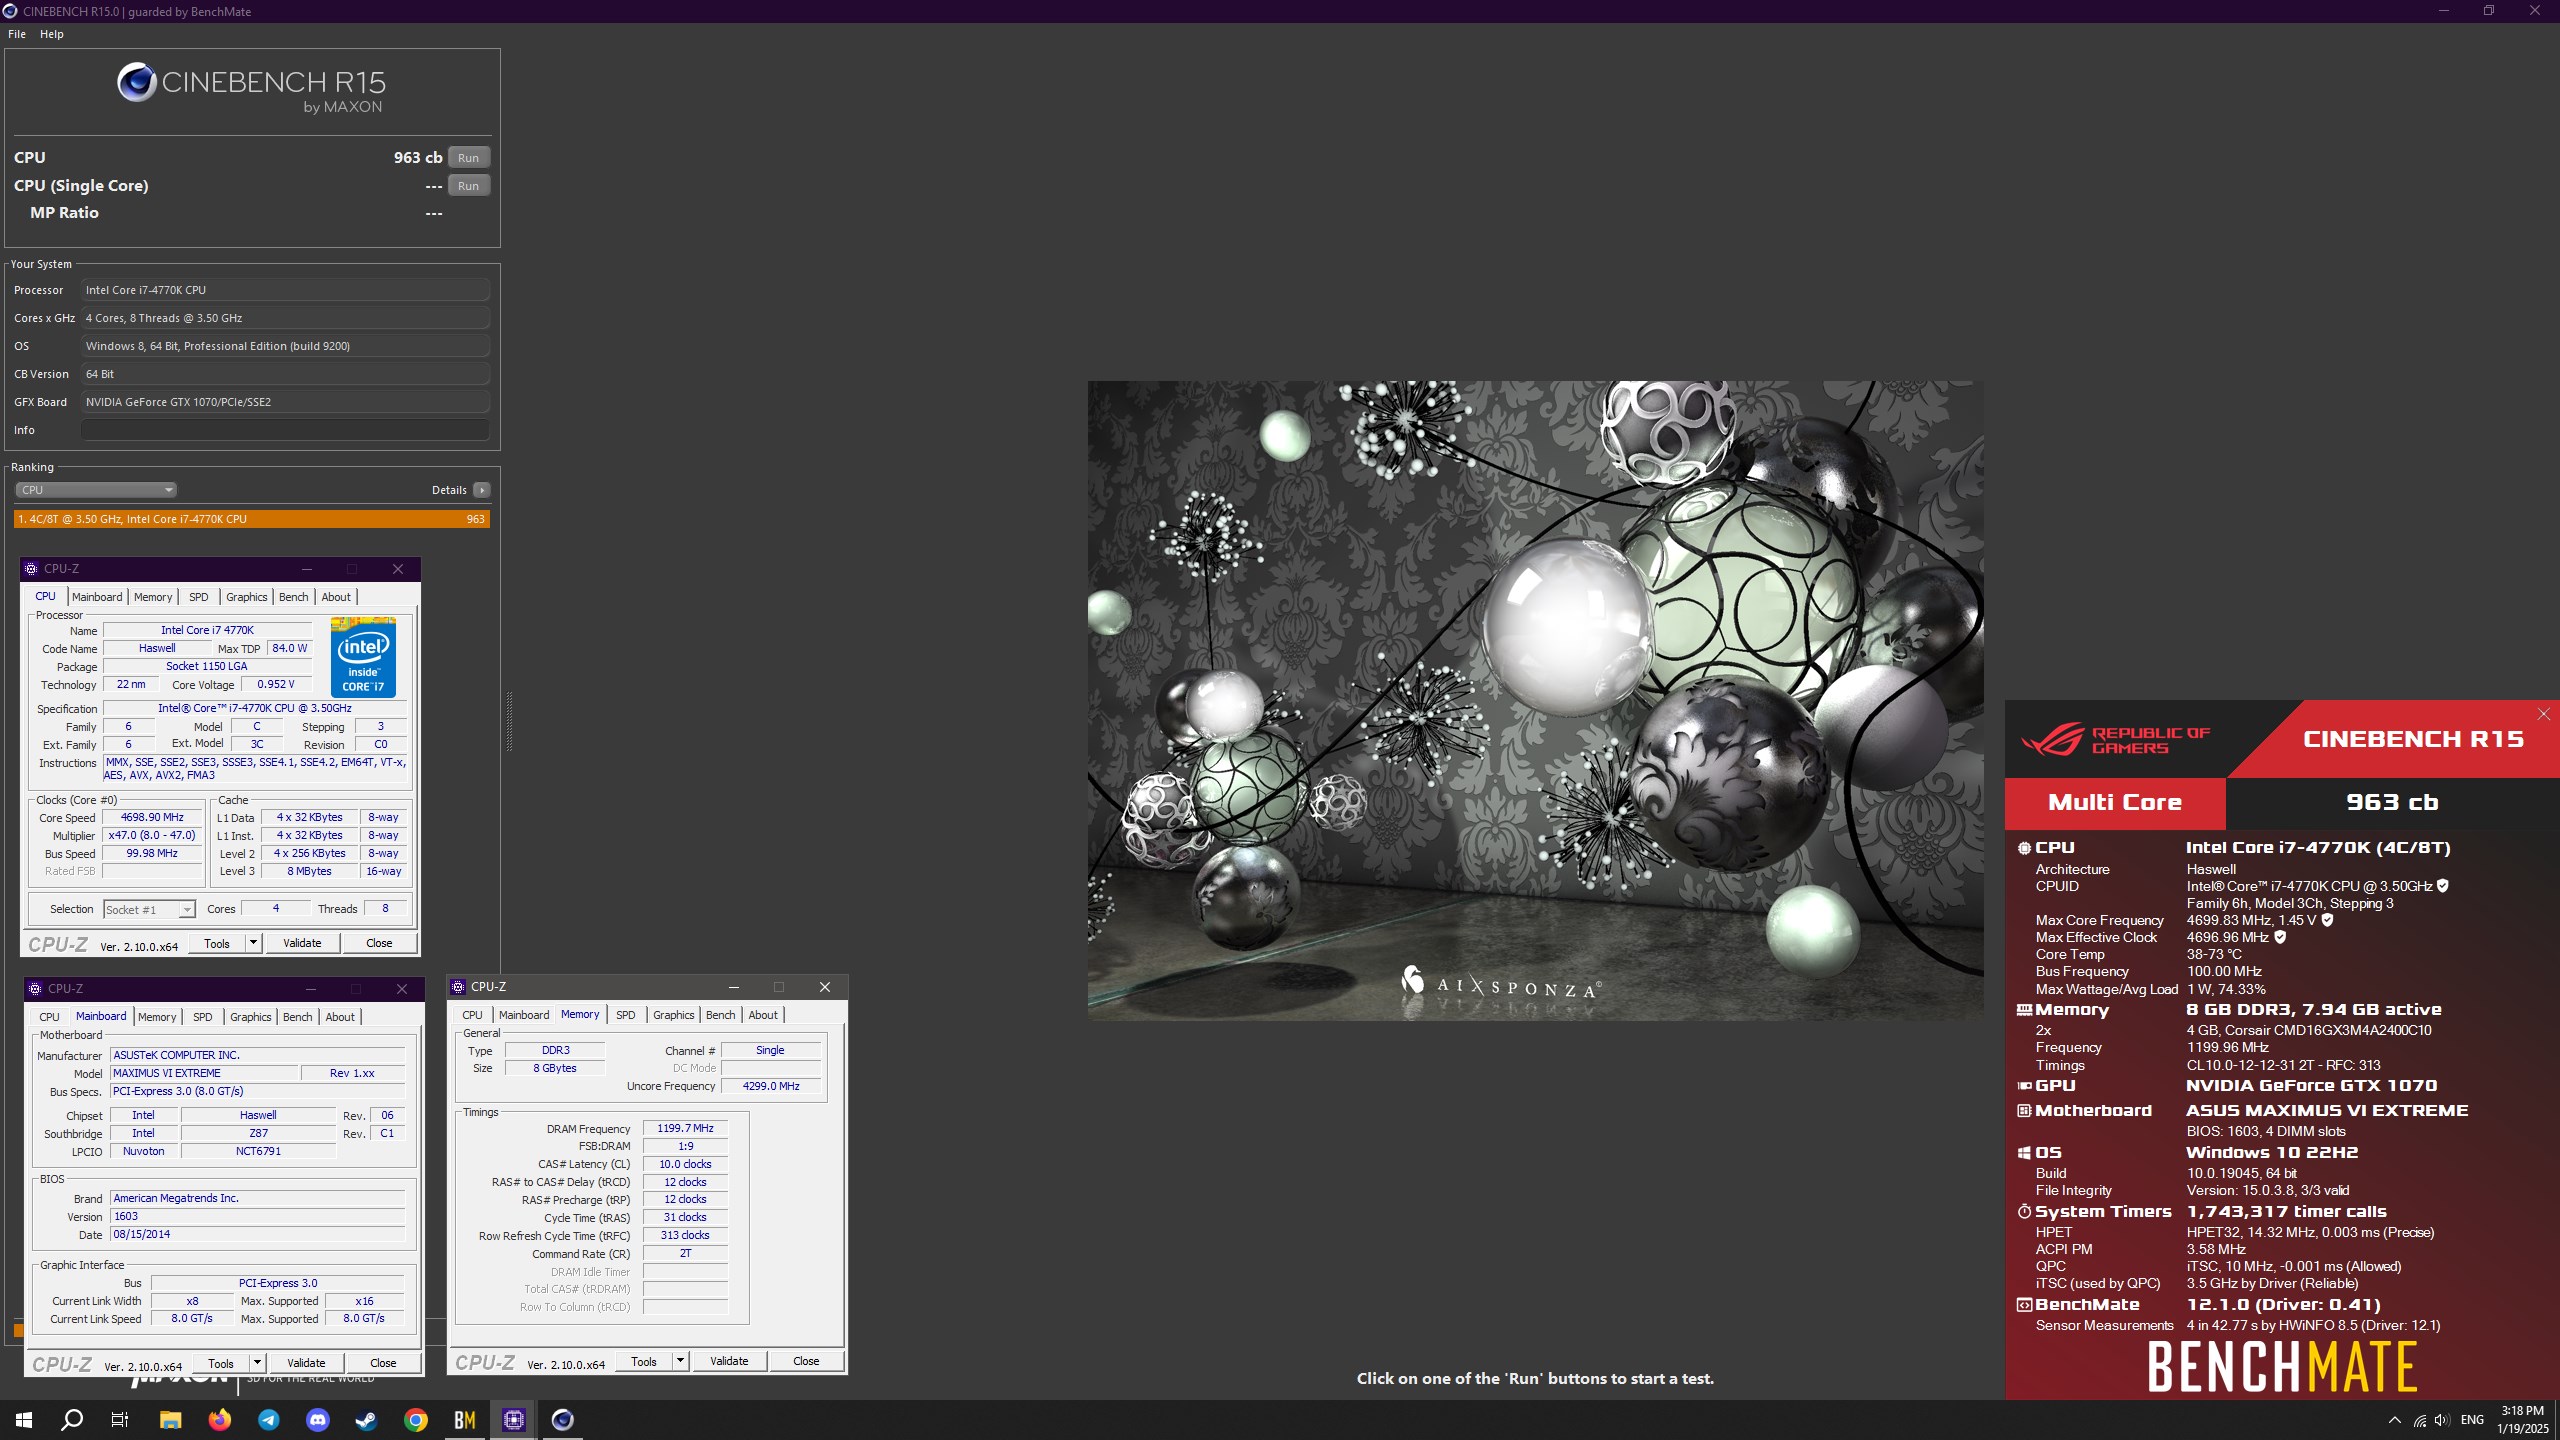Open Task View on taskbar
2560x1440 pixels.
pos(120,1420)
